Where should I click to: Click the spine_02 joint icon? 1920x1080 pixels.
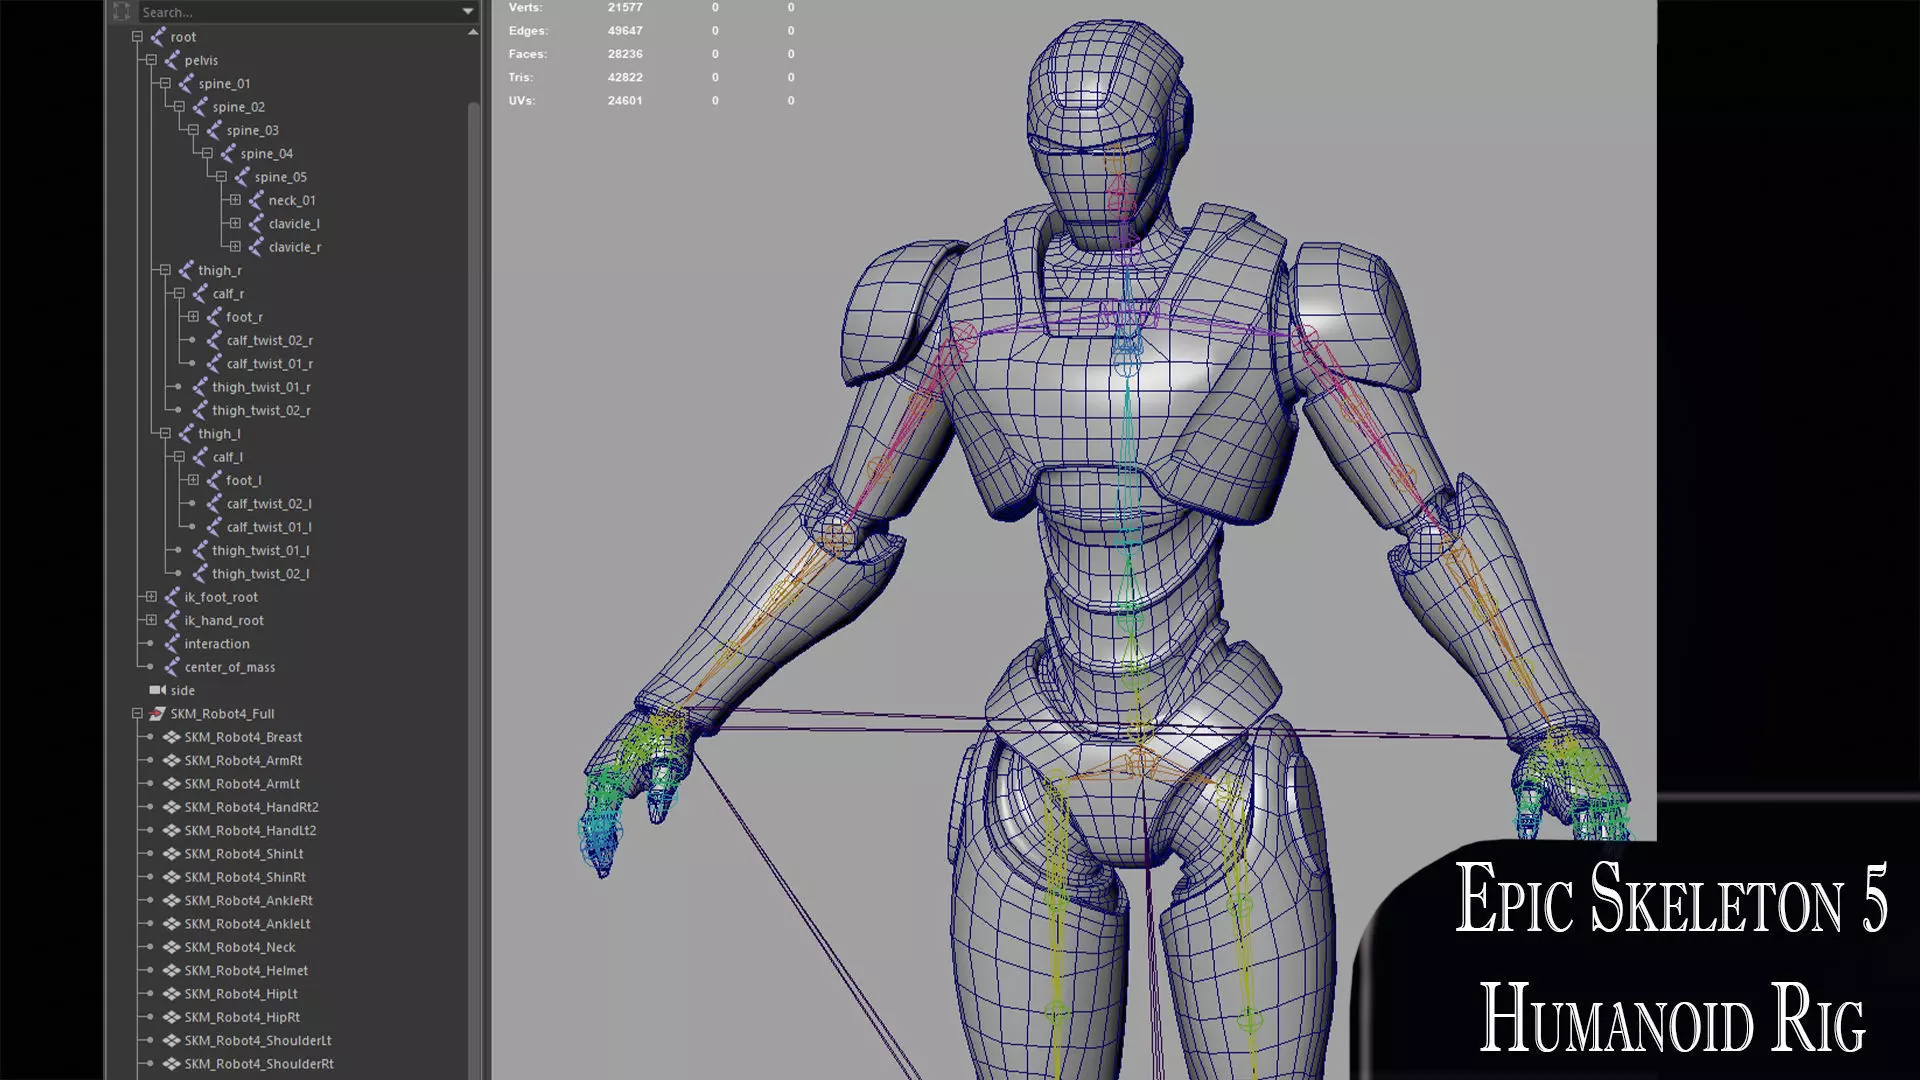(x=199, y=107)
